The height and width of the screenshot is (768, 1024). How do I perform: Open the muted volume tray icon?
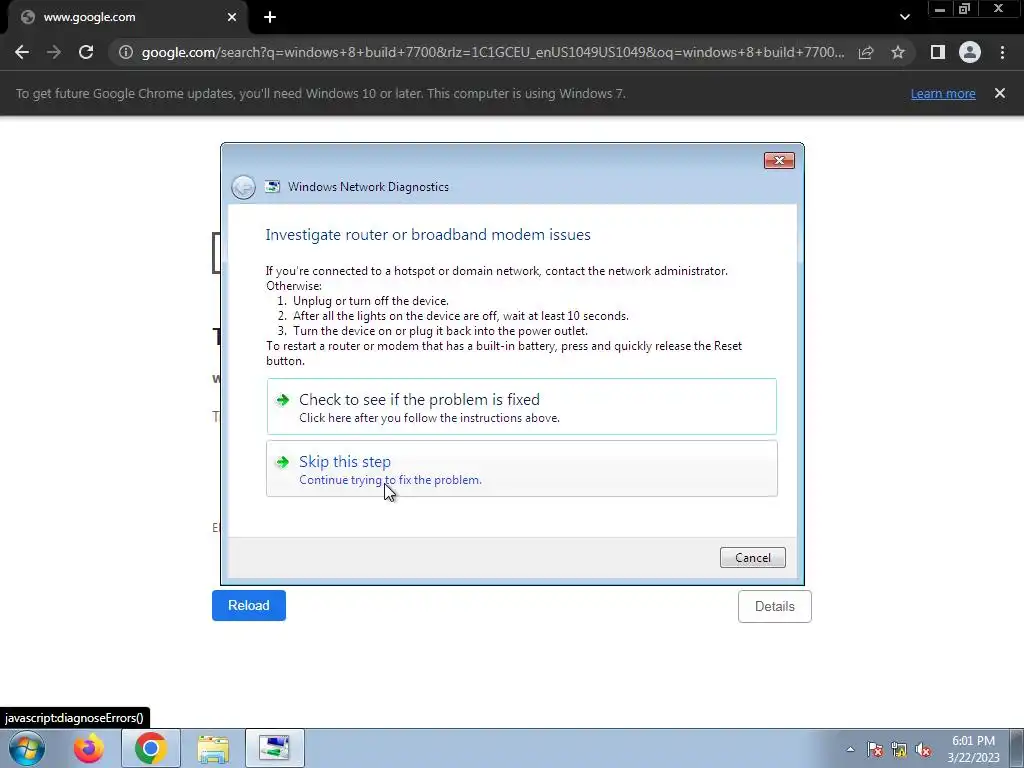[x=923, y=750]
